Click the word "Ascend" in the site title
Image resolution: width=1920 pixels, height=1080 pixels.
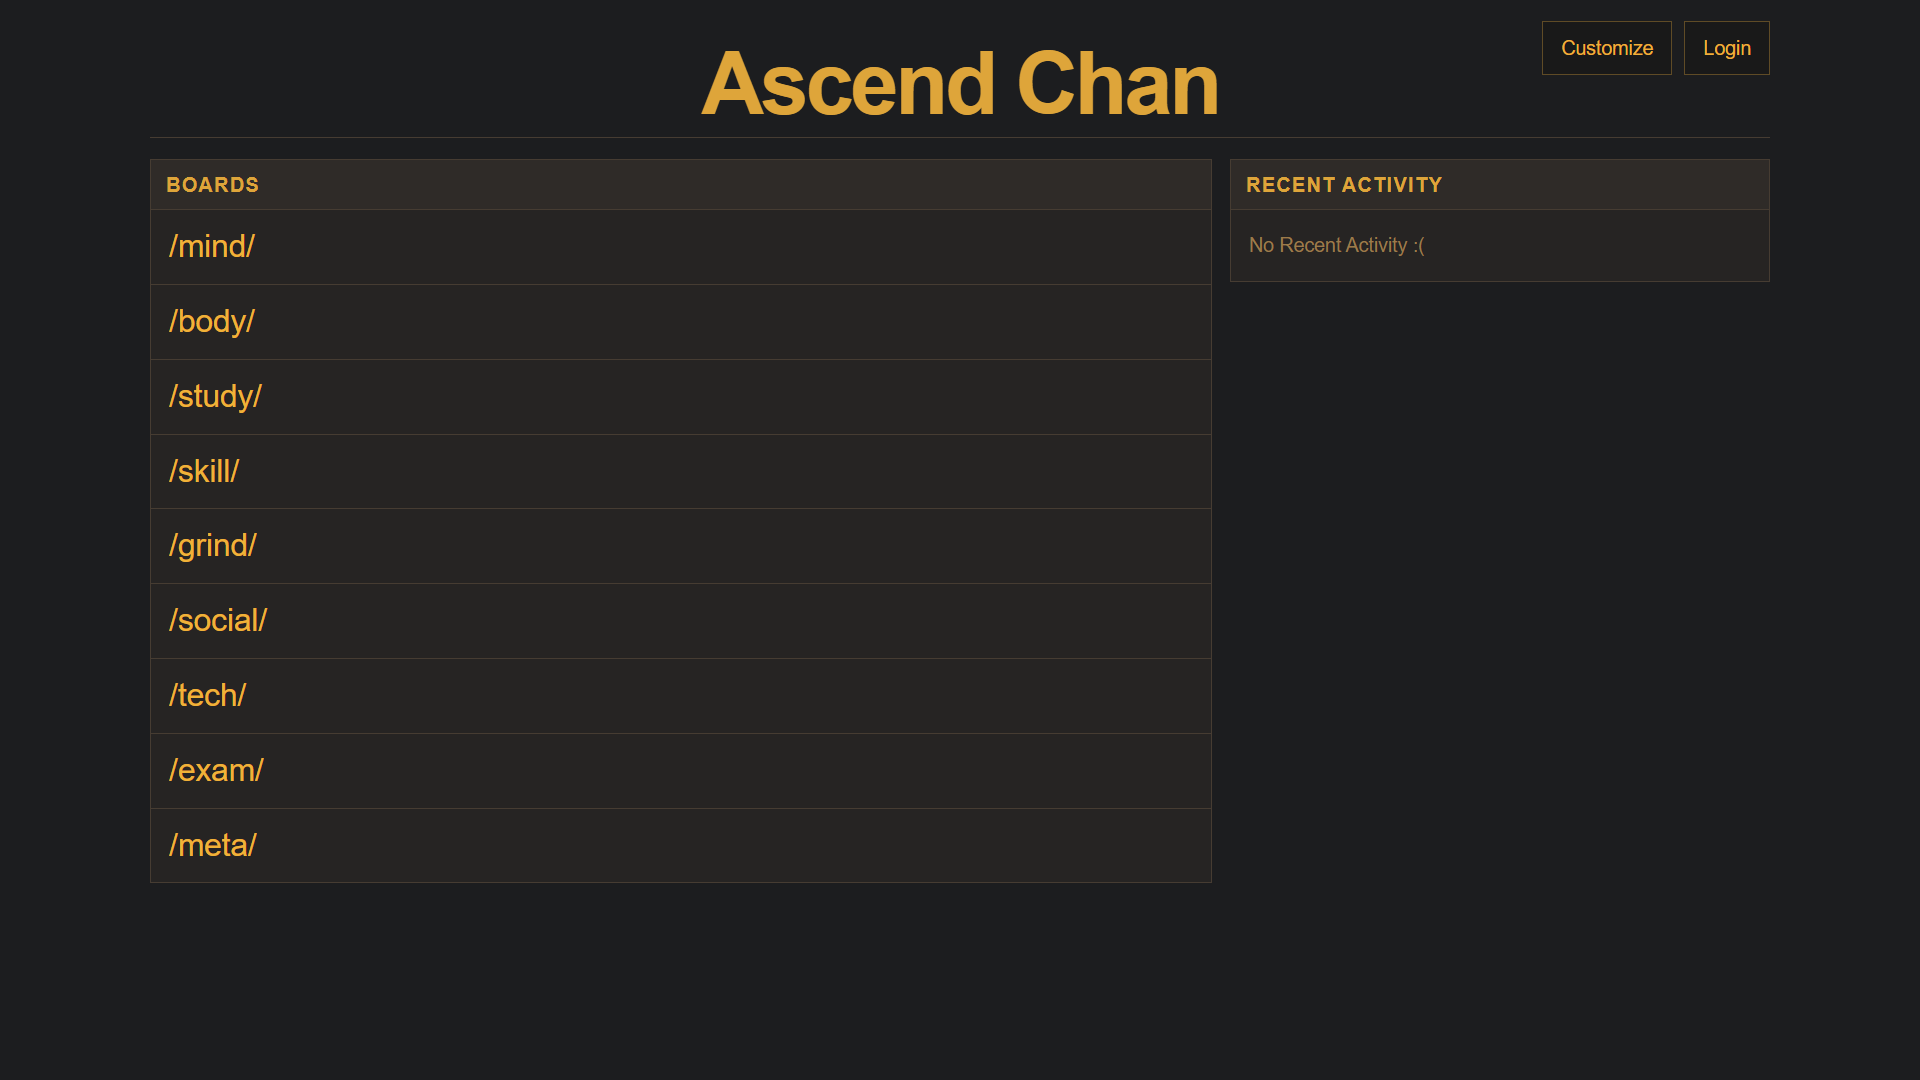coord(848,85)
